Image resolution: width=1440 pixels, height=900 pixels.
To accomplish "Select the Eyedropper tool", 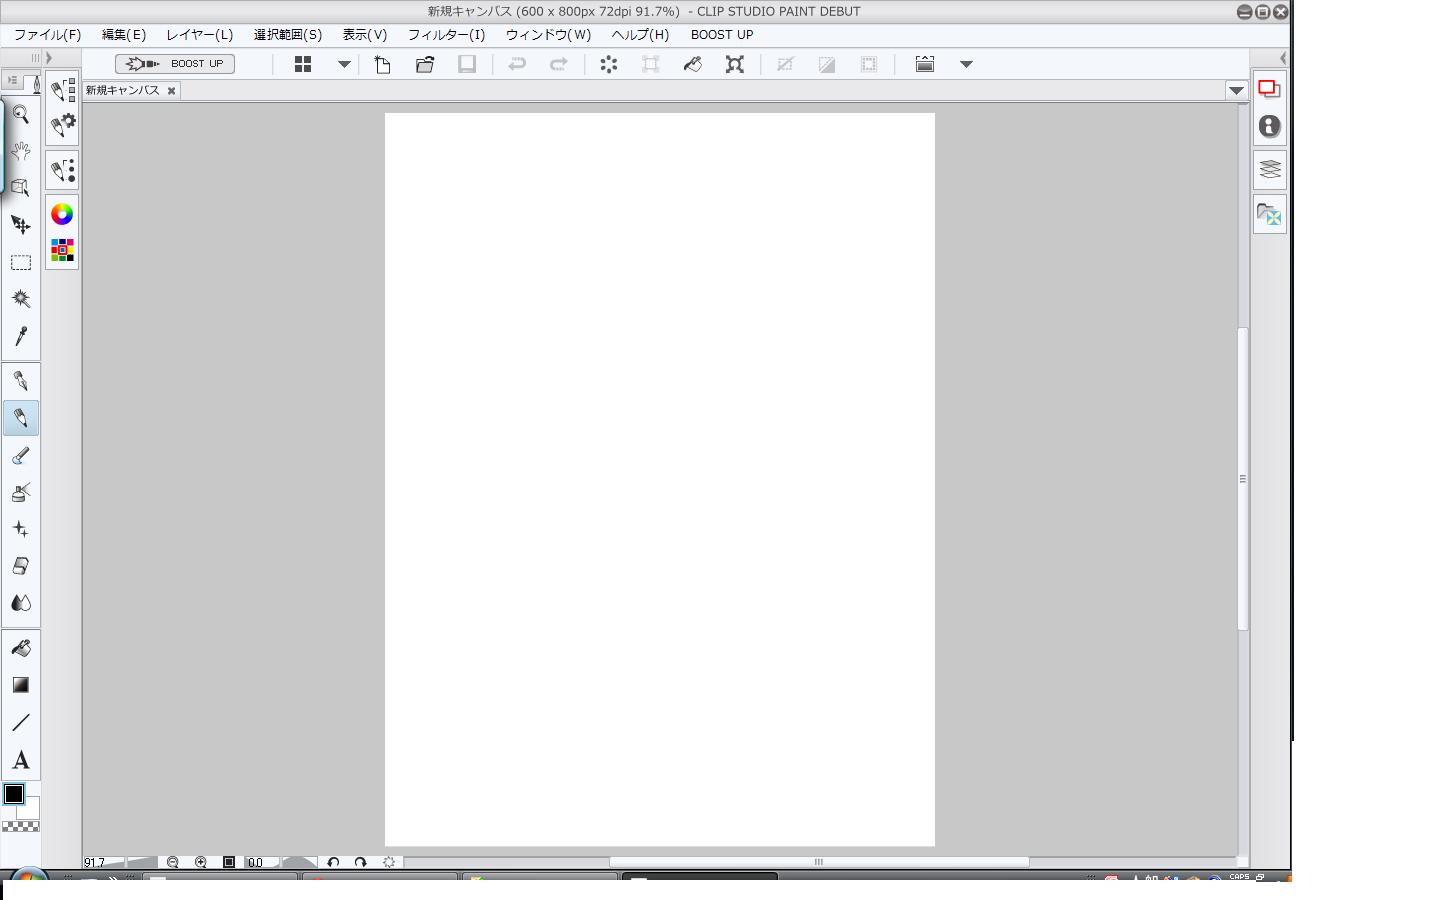I will tap(20, 336).
